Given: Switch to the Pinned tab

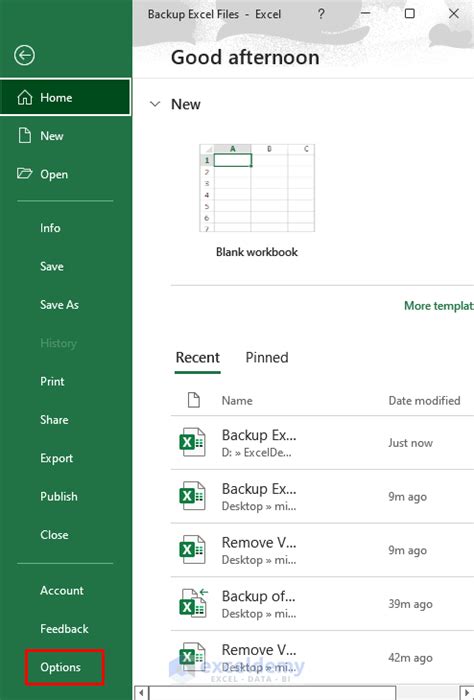Looking at the screenshot, I should point(267,358).
